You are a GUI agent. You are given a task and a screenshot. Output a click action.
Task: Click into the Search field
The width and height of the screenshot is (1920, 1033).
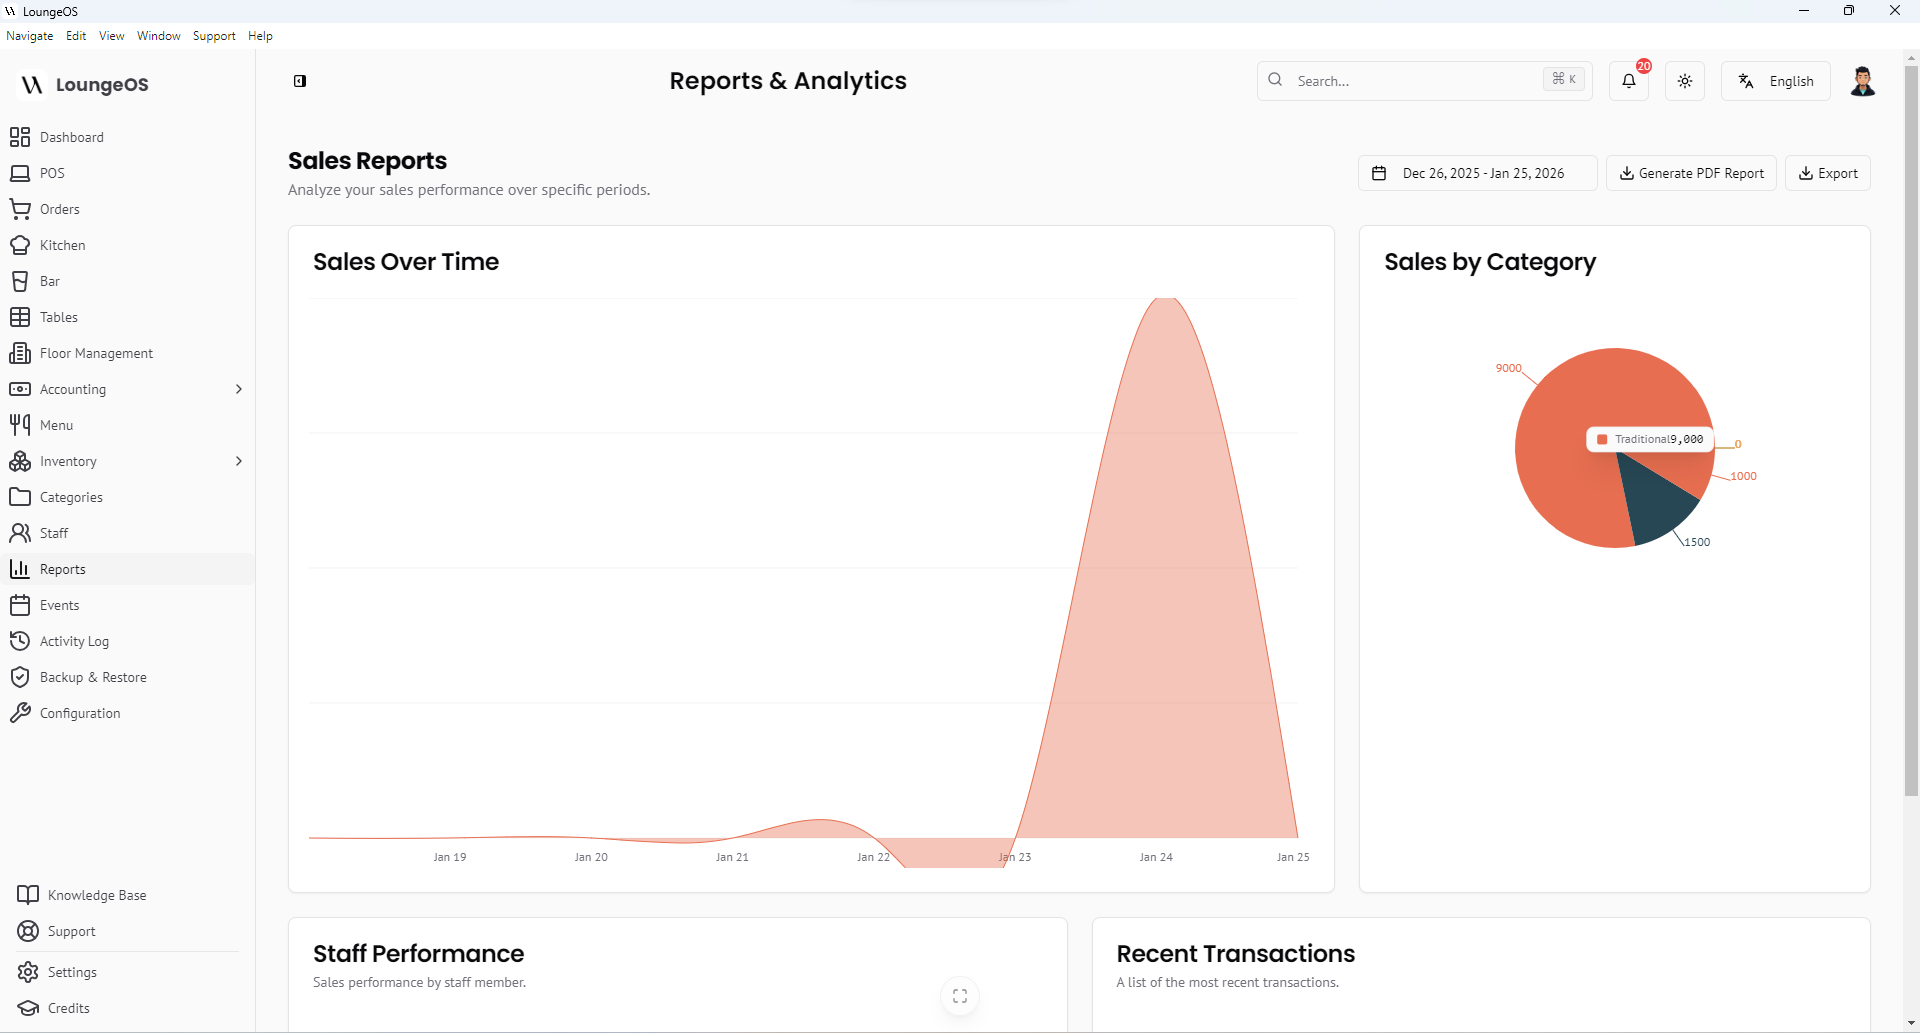1415,81
